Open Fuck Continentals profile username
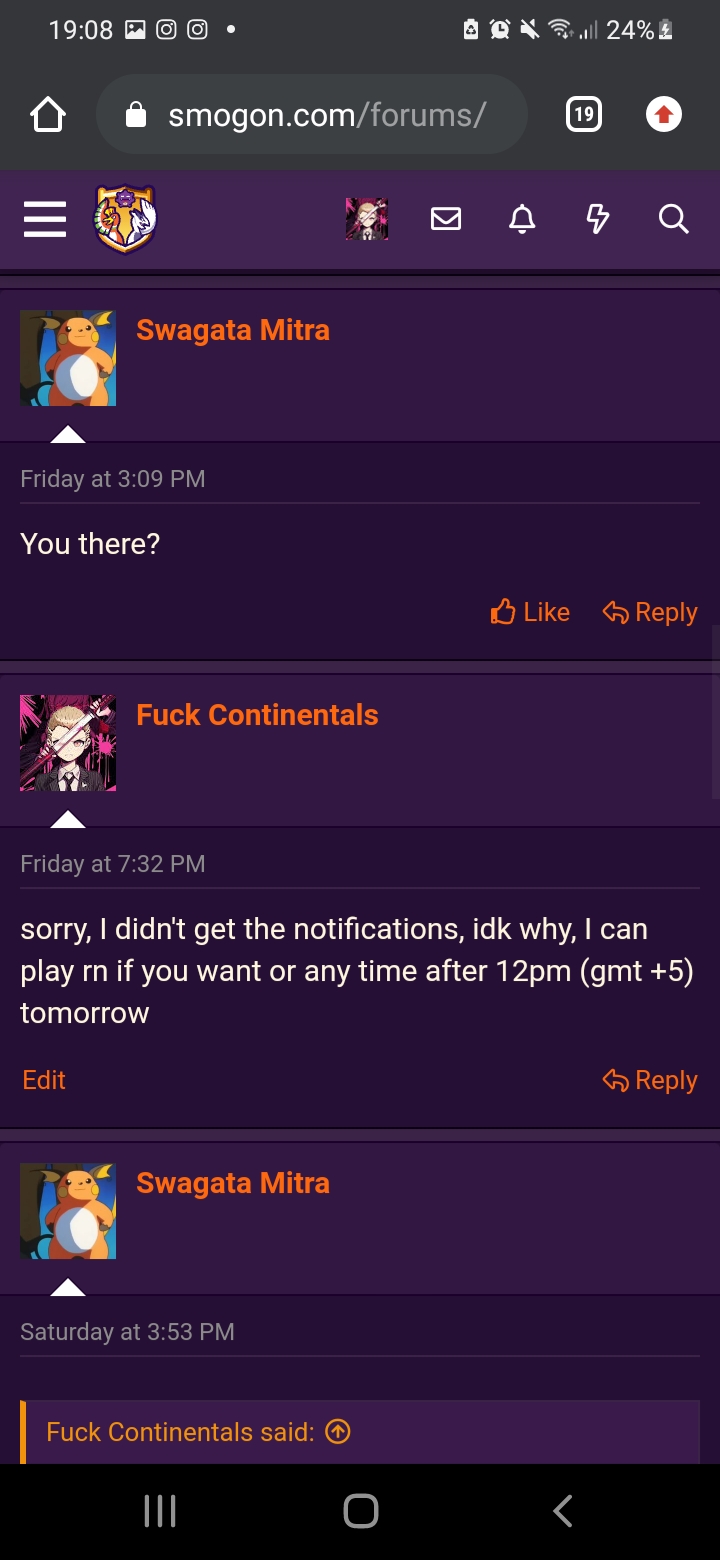This screenshot has height=1560, width=720. [257, 715]
